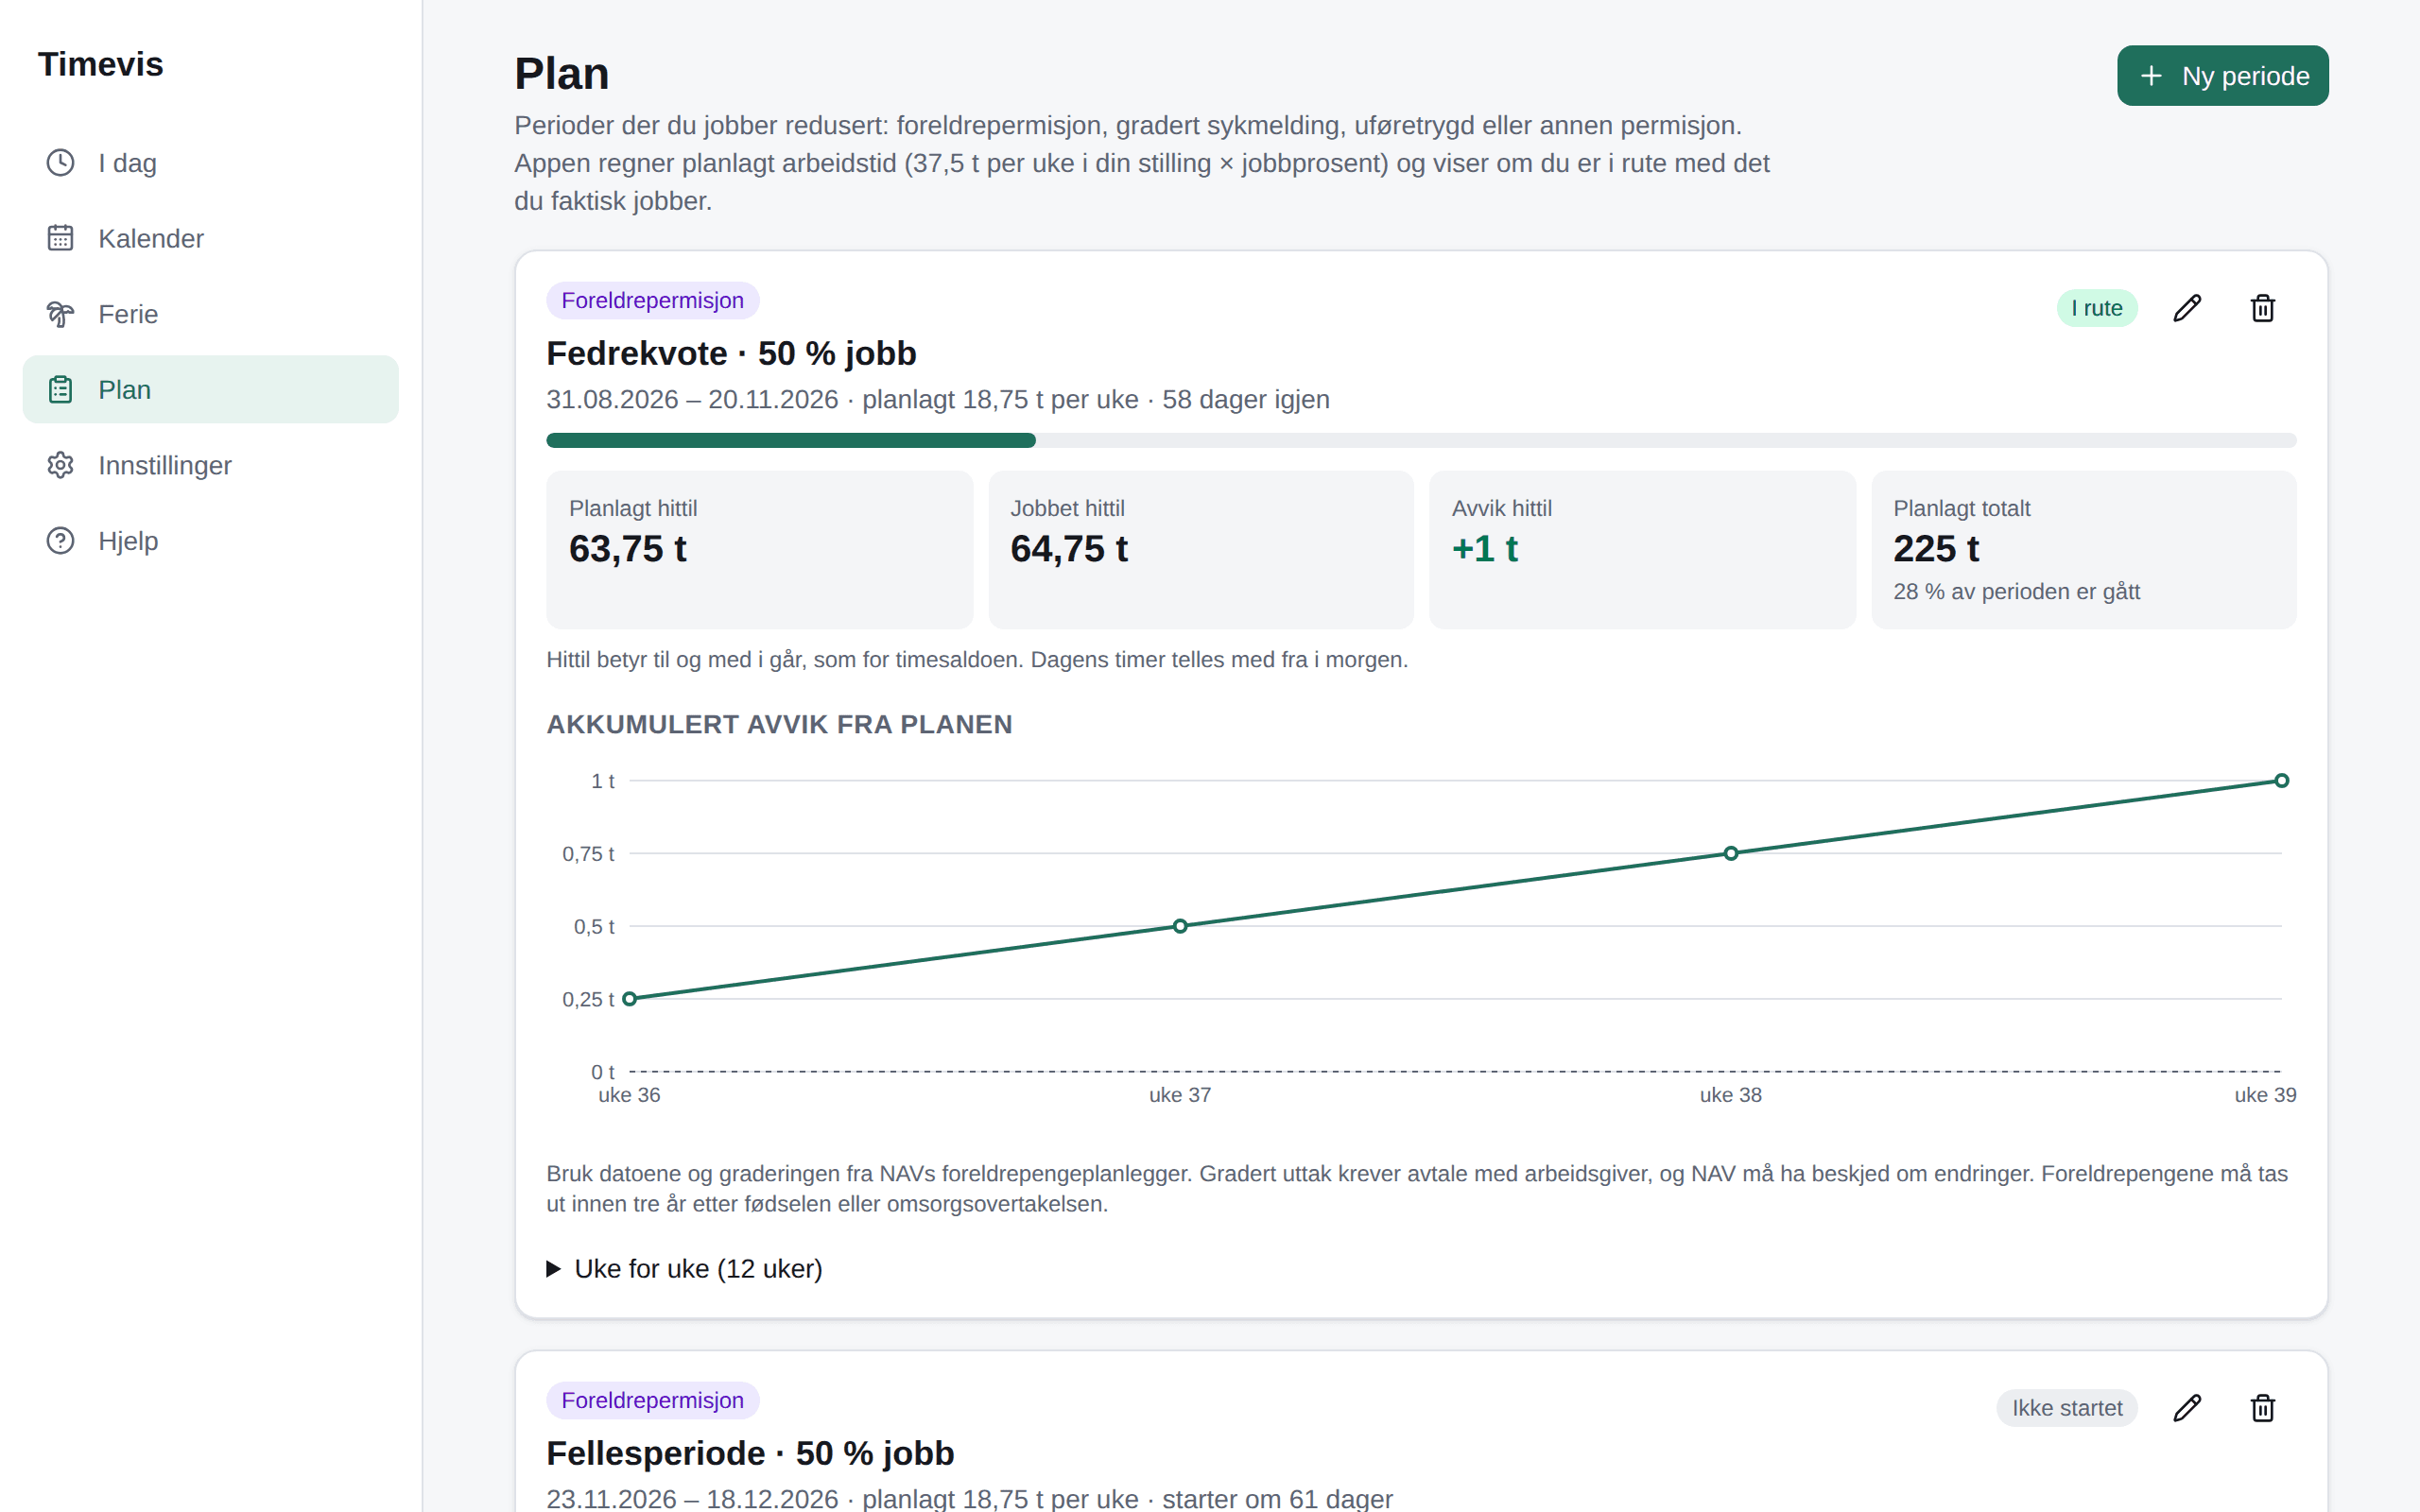Click the 0,75 t axis label
The height and width of the screenshot is (1512, 2420).
[588, 854]
